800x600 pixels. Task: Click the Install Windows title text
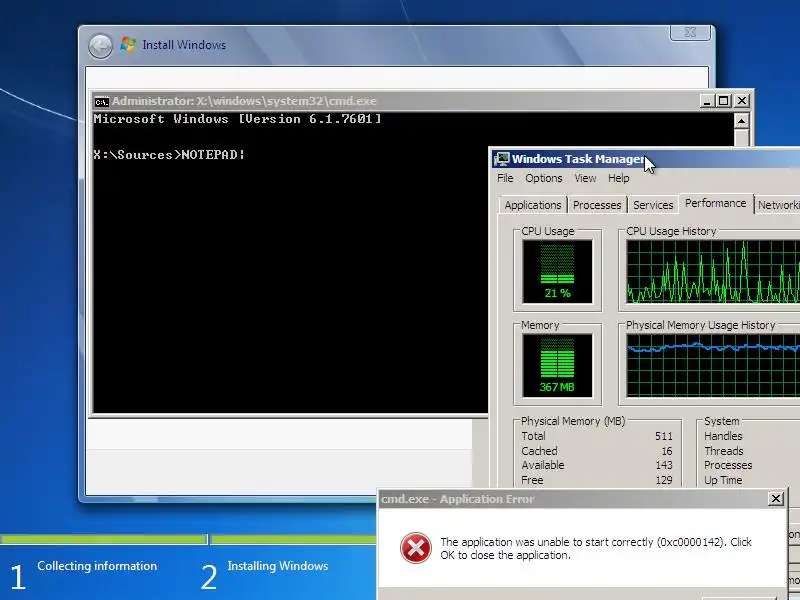pos(184,45)
